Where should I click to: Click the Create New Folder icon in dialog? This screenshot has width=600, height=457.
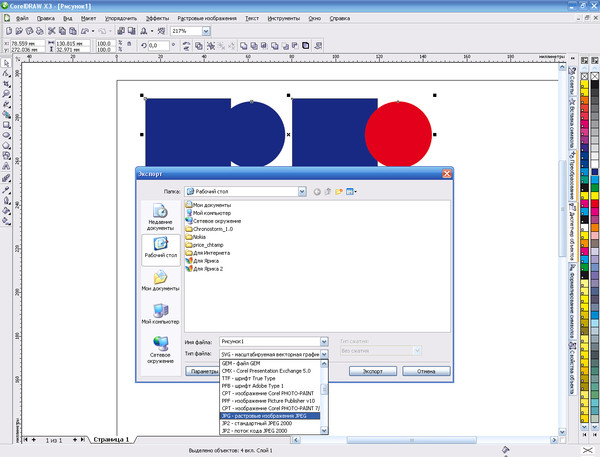pos(339,191)
